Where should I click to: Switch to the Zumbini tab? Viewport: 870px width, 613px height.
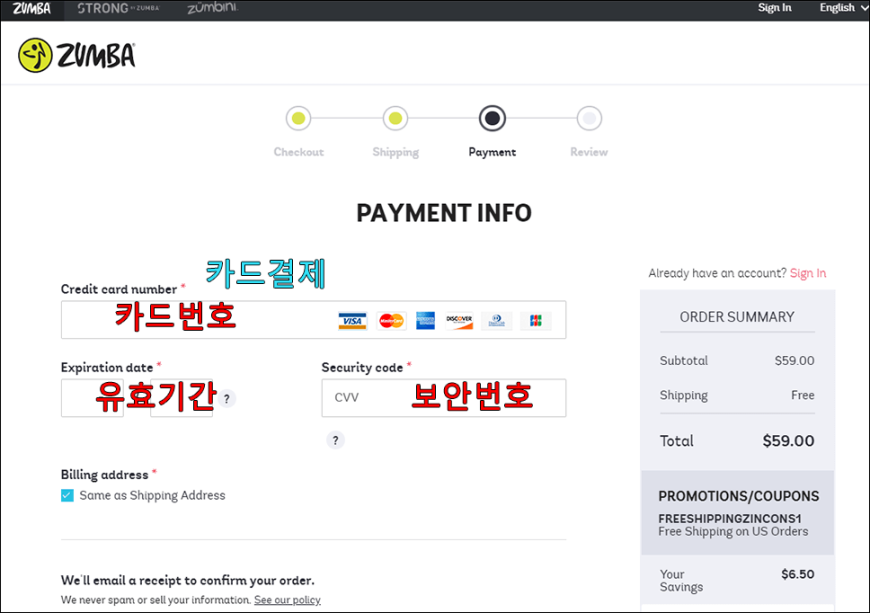click(213, 8)
